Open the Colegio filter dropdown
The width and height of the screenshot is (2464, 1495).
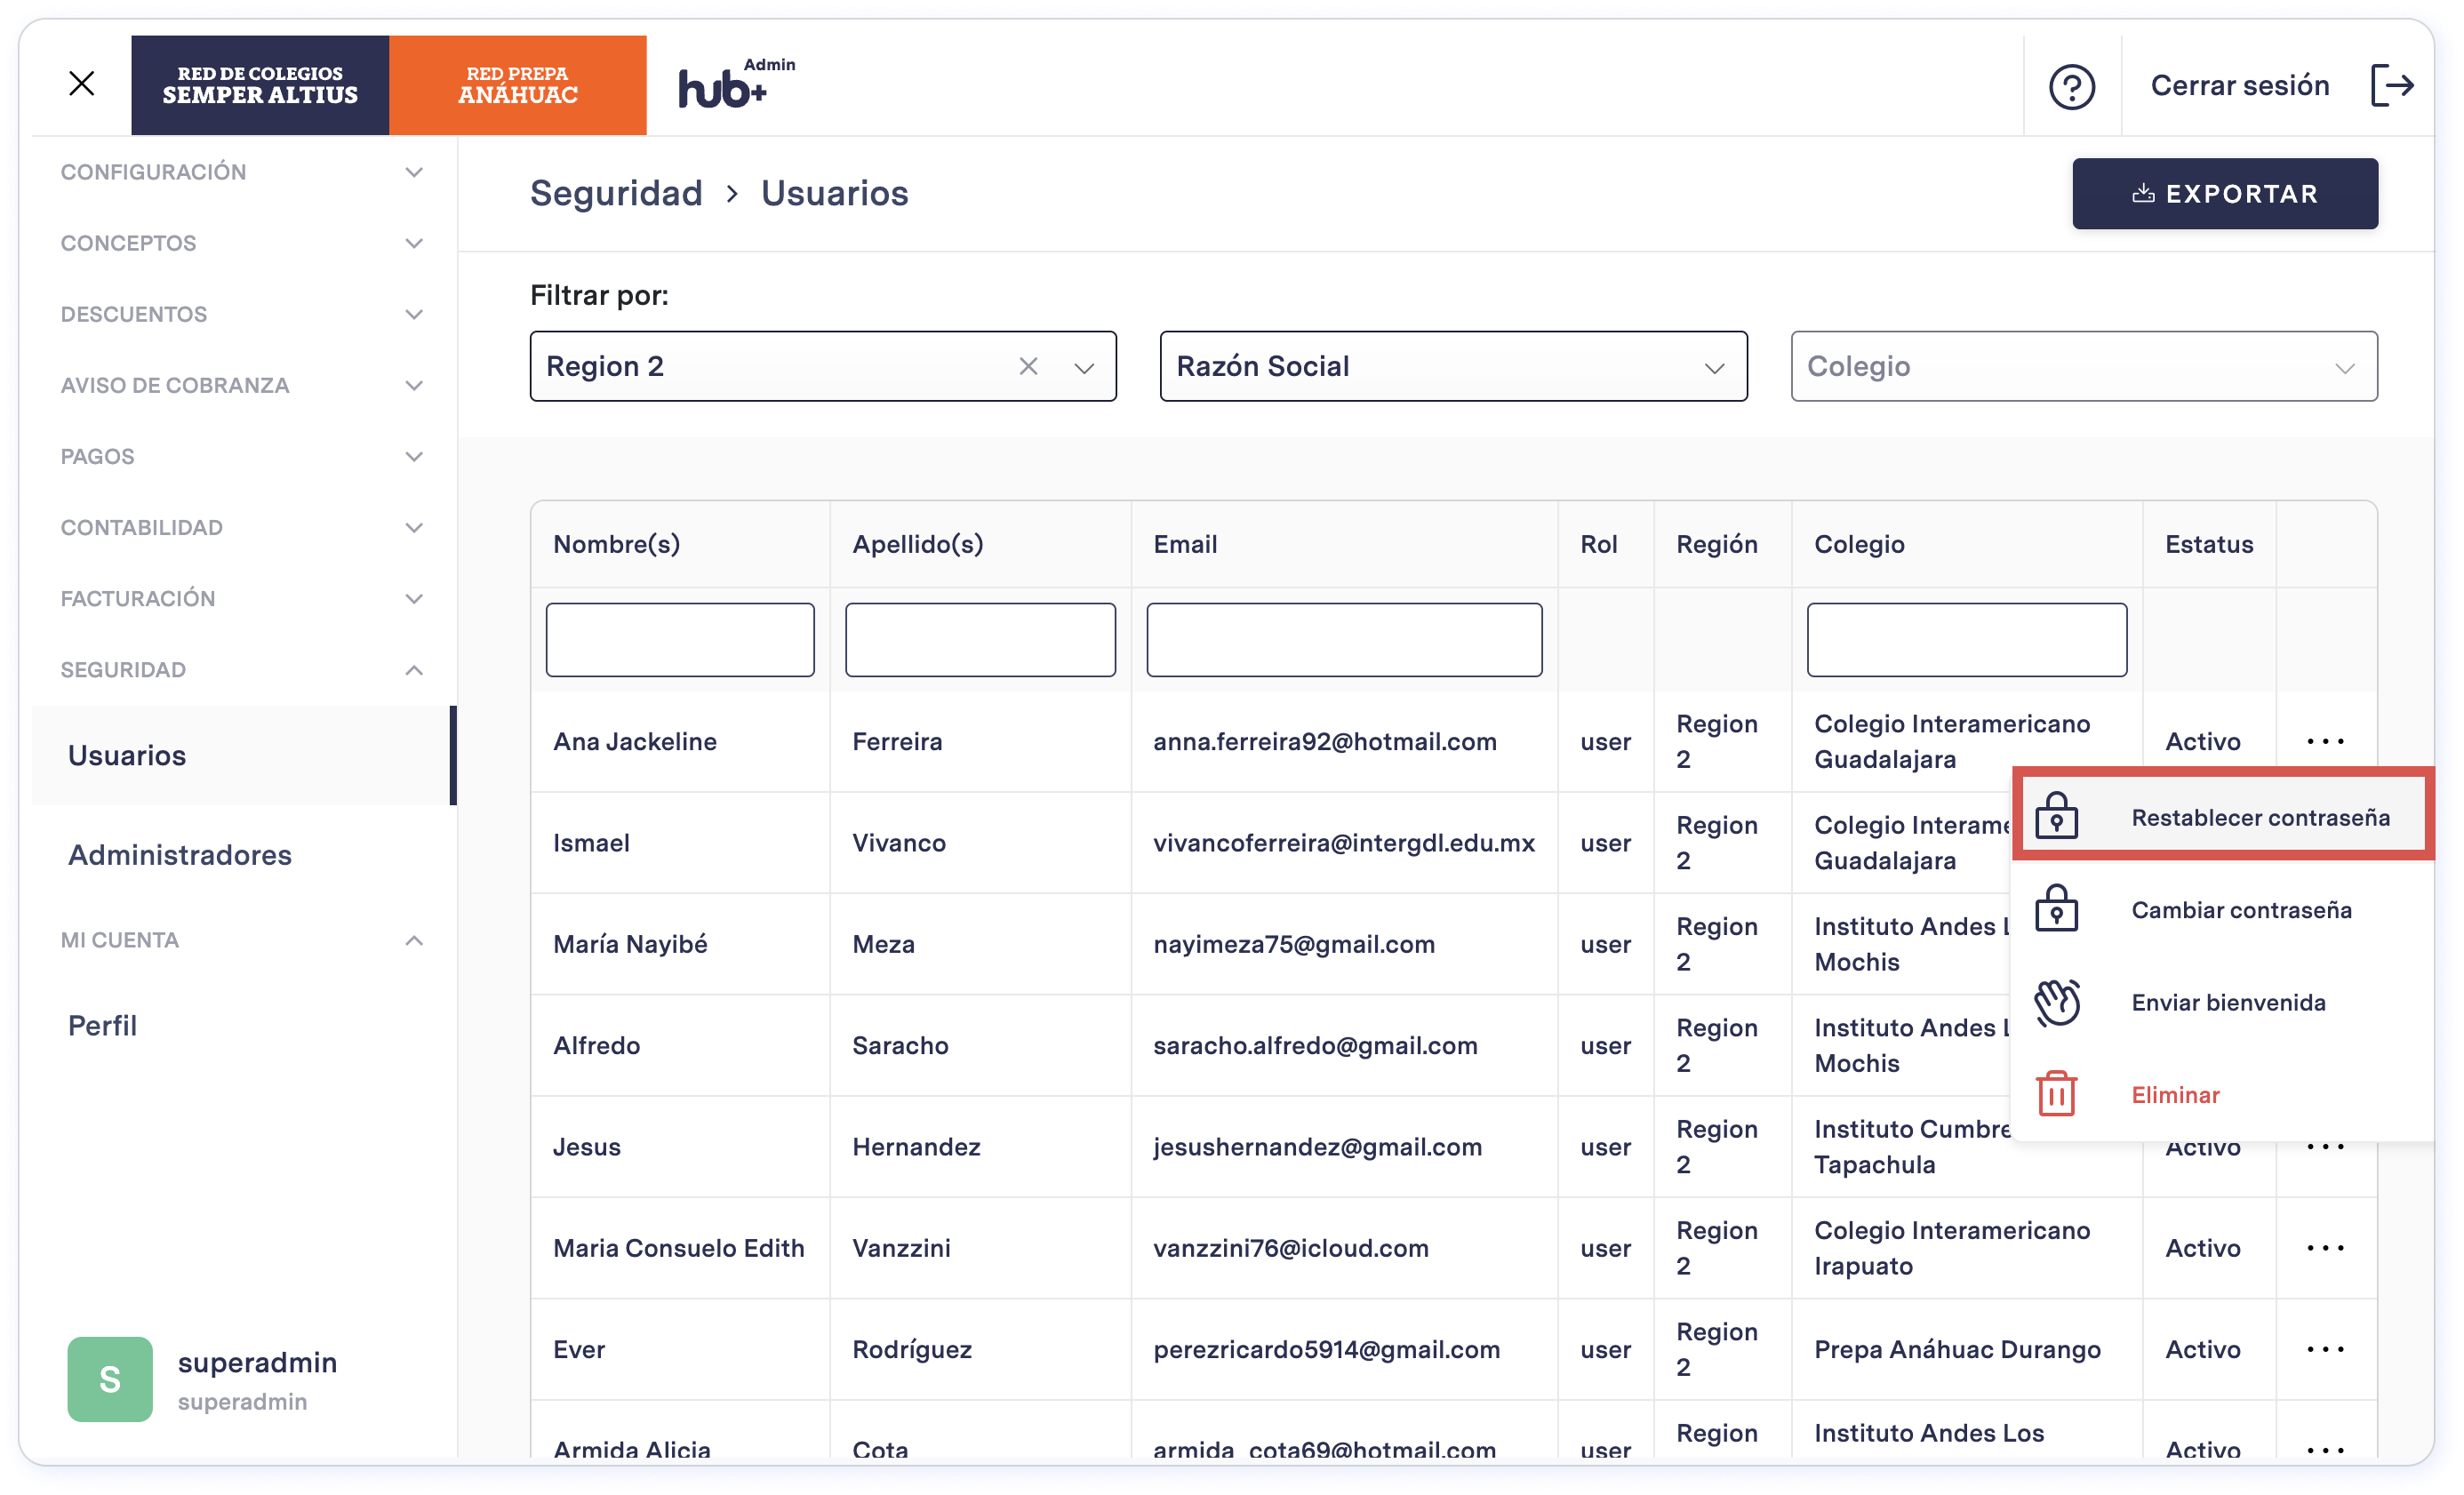2083,366
